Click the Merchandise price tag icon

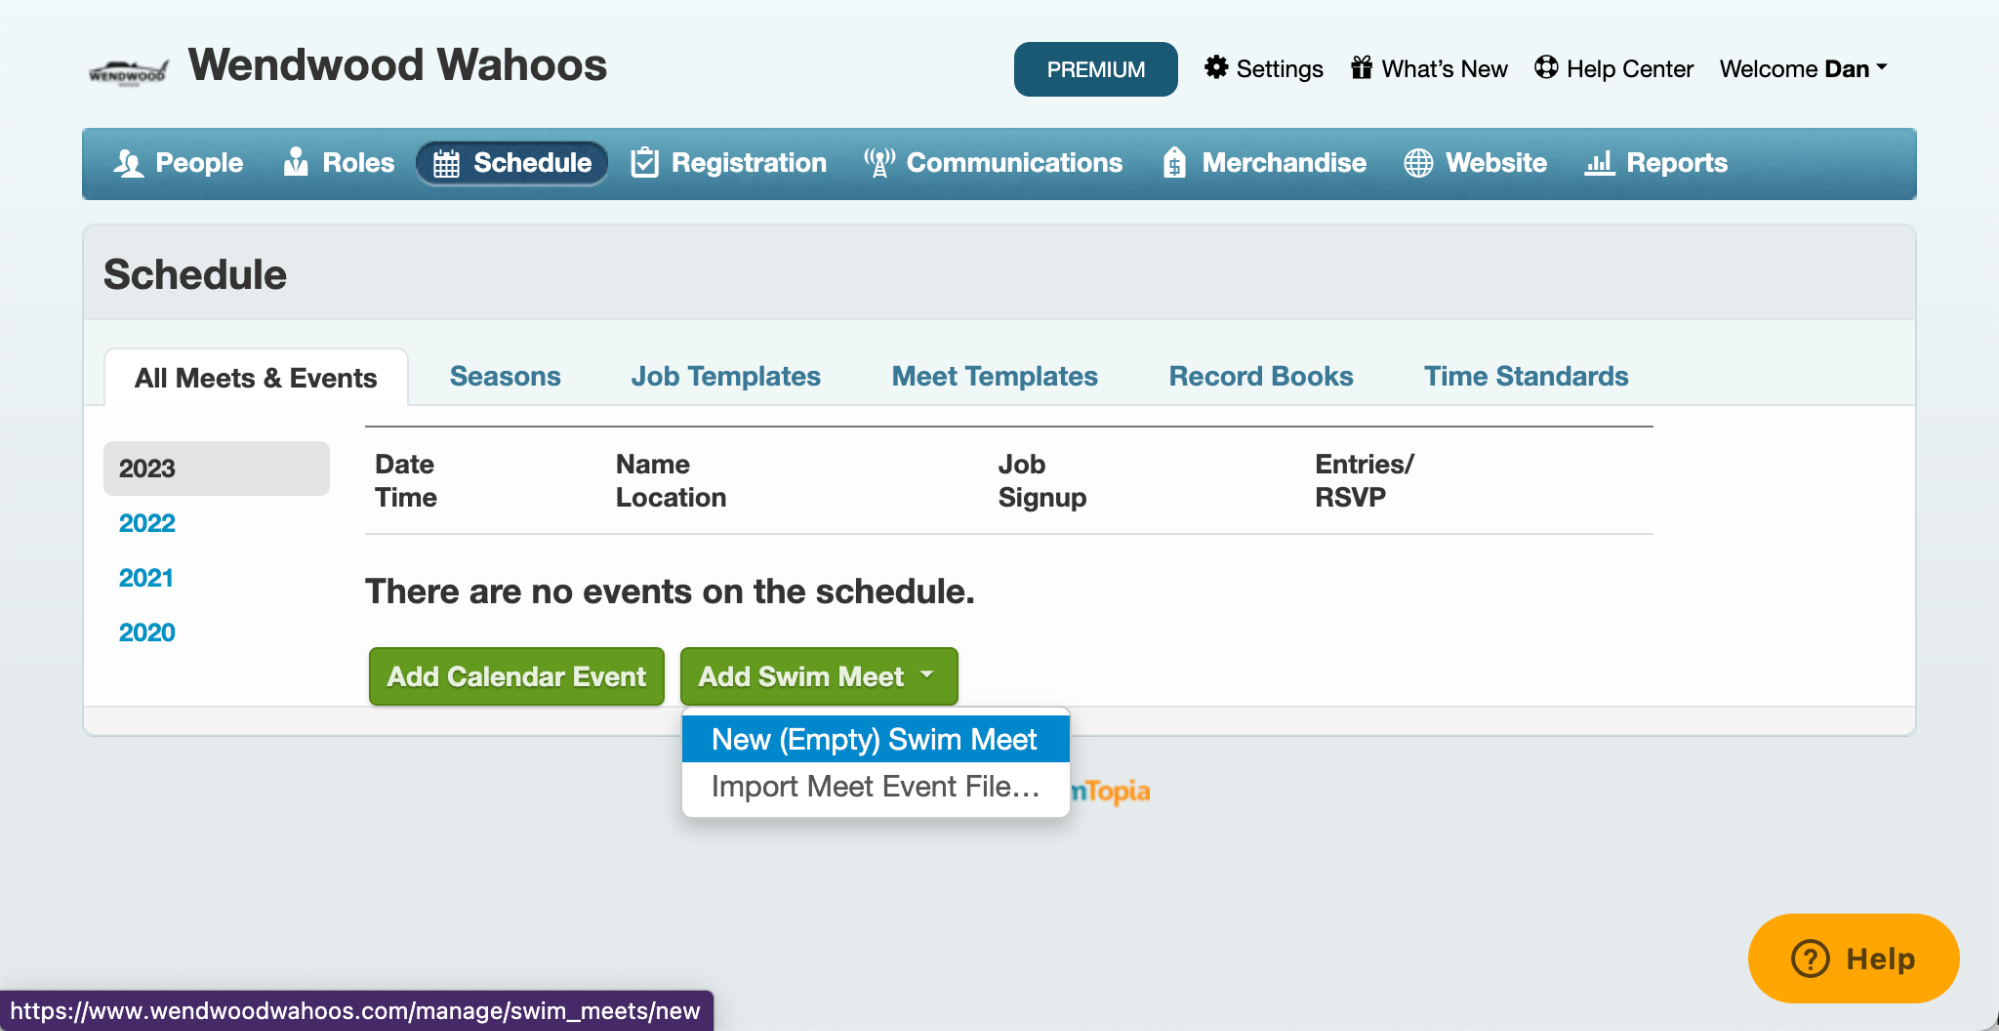click(x=1174, y=163)
